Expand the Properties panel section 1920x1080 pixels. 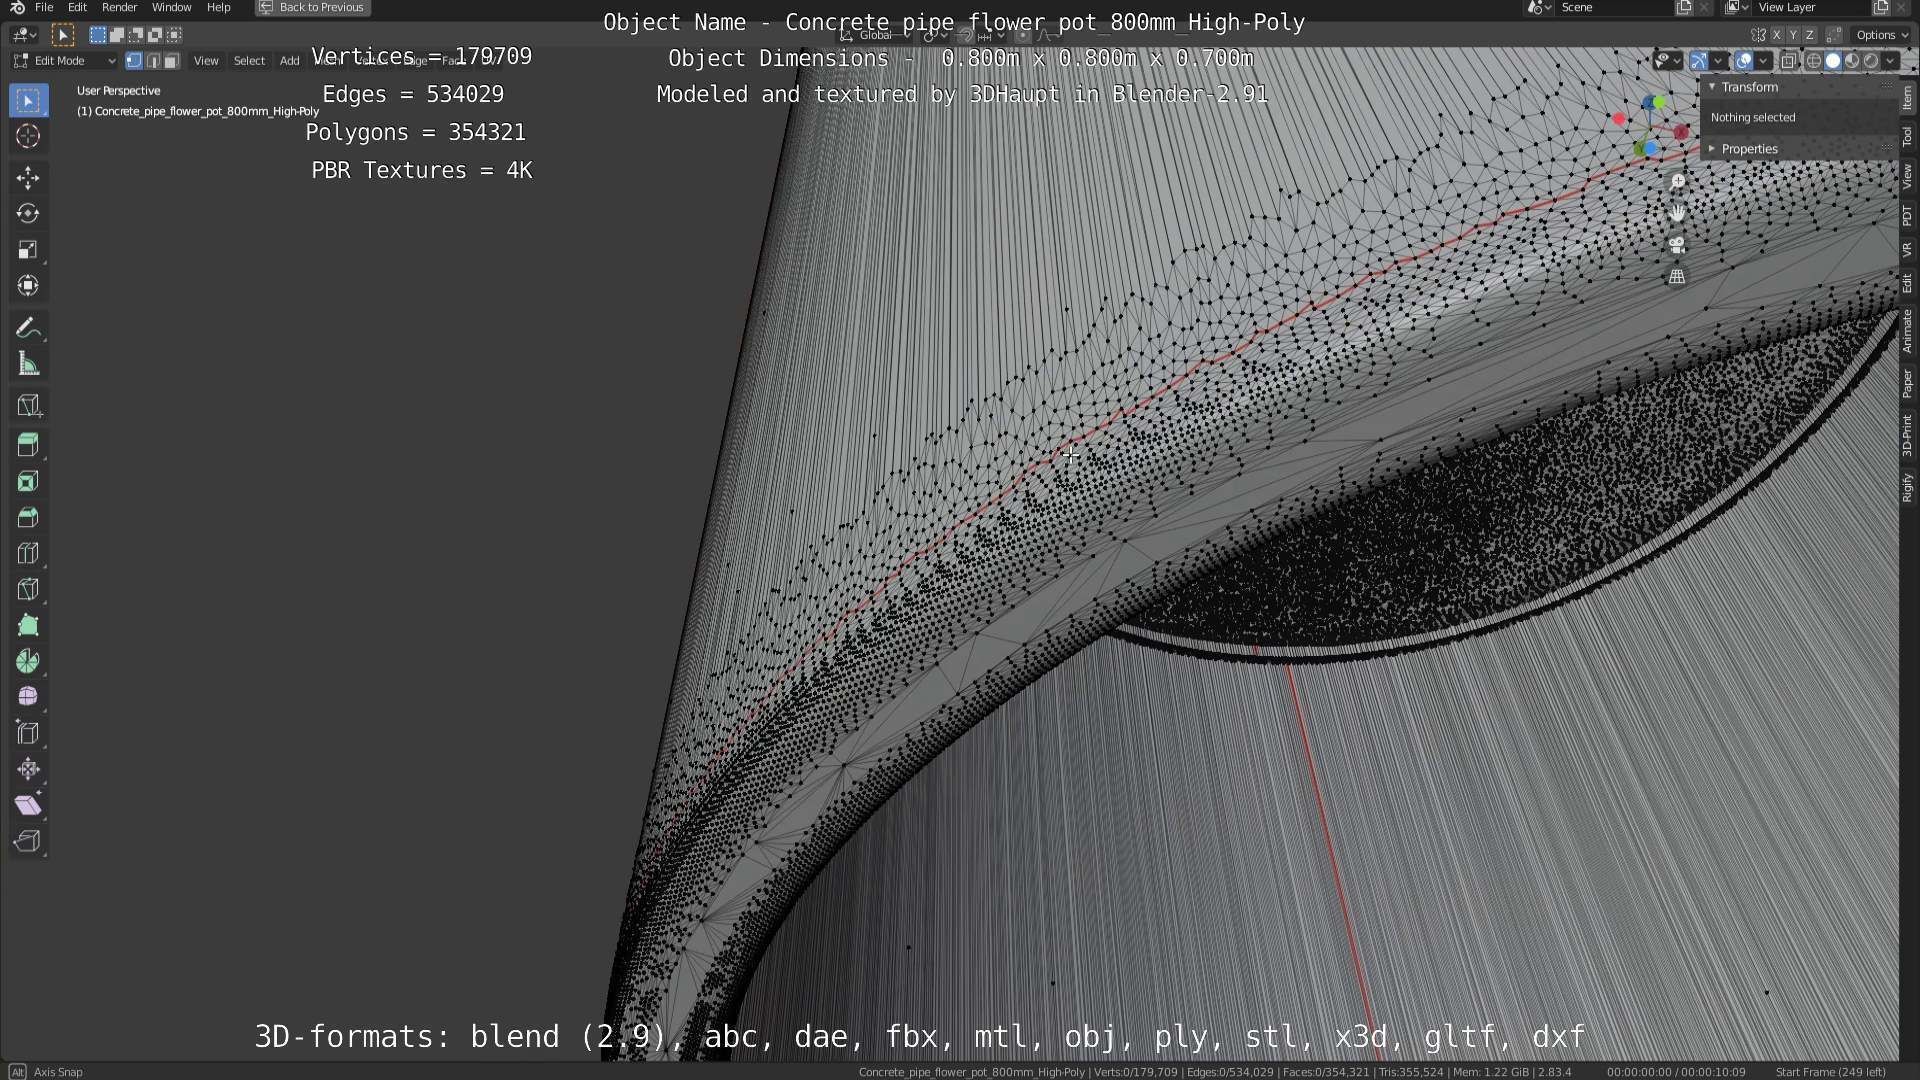pyautogui.click(x=1749, y=149)
